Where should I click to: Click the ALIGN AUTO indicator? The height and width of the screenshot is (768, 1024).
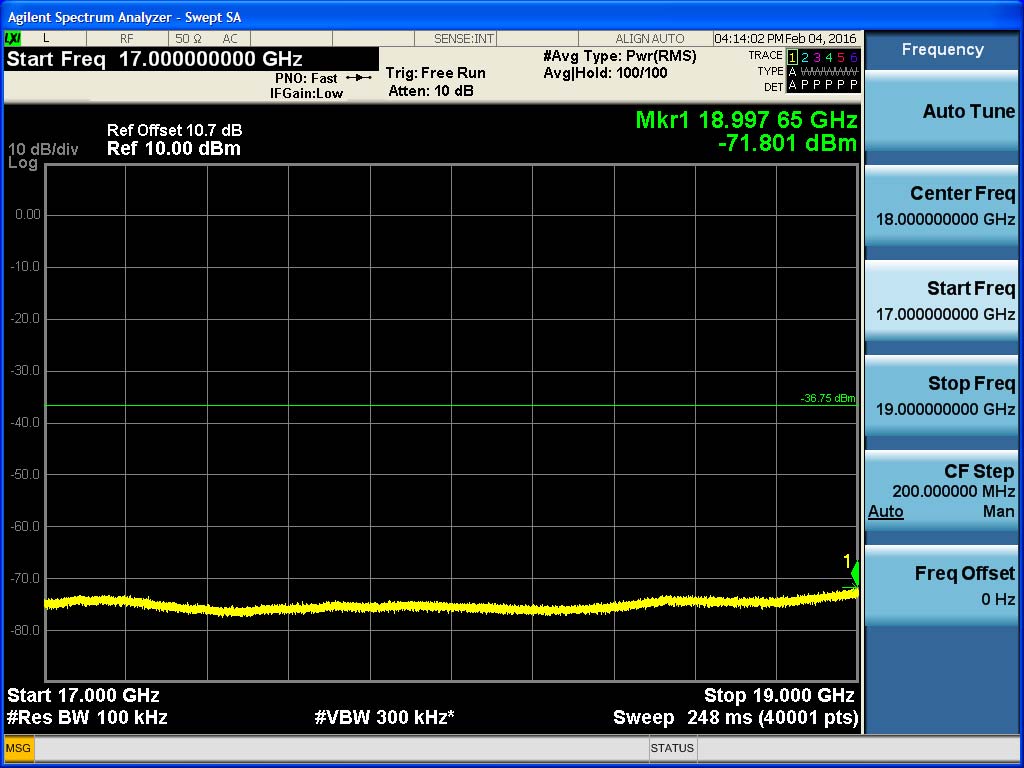650,39
